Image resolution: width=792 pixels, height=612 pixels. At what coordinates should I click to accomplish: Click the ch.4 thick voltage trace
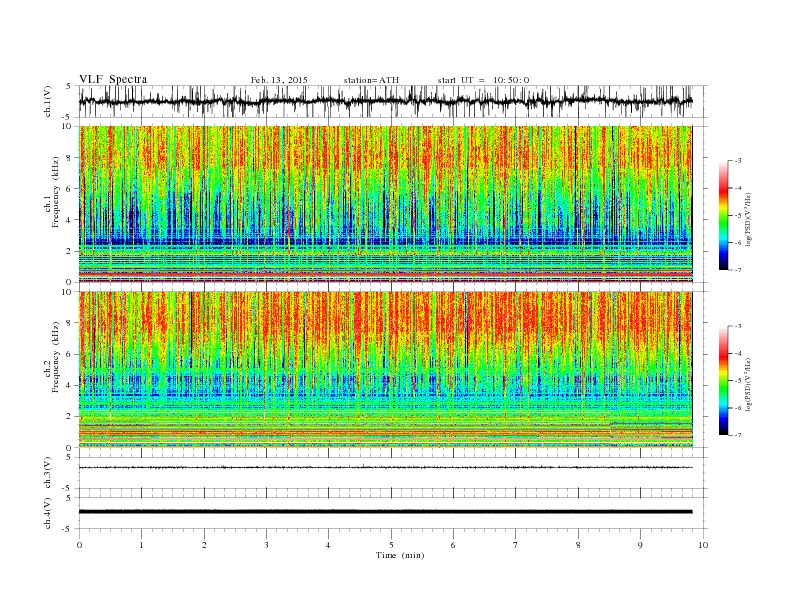[385, 512]
